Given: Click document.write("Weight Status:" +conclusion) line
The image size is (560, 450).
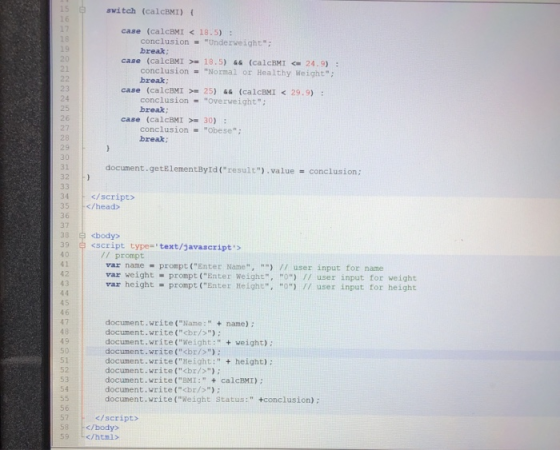Looking at the screenshot, I should 212,400.
